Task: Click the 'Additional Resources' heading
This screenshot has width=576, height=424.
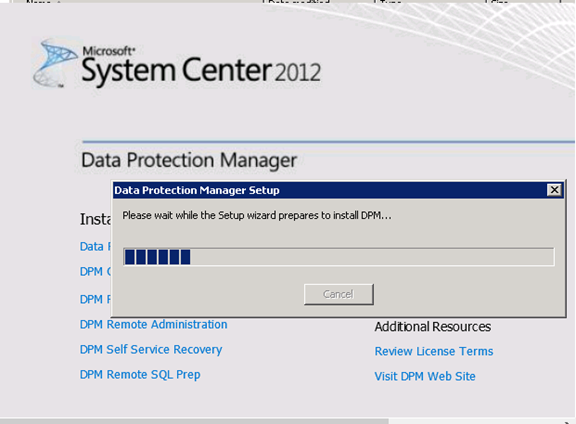Action: point(433,327)
